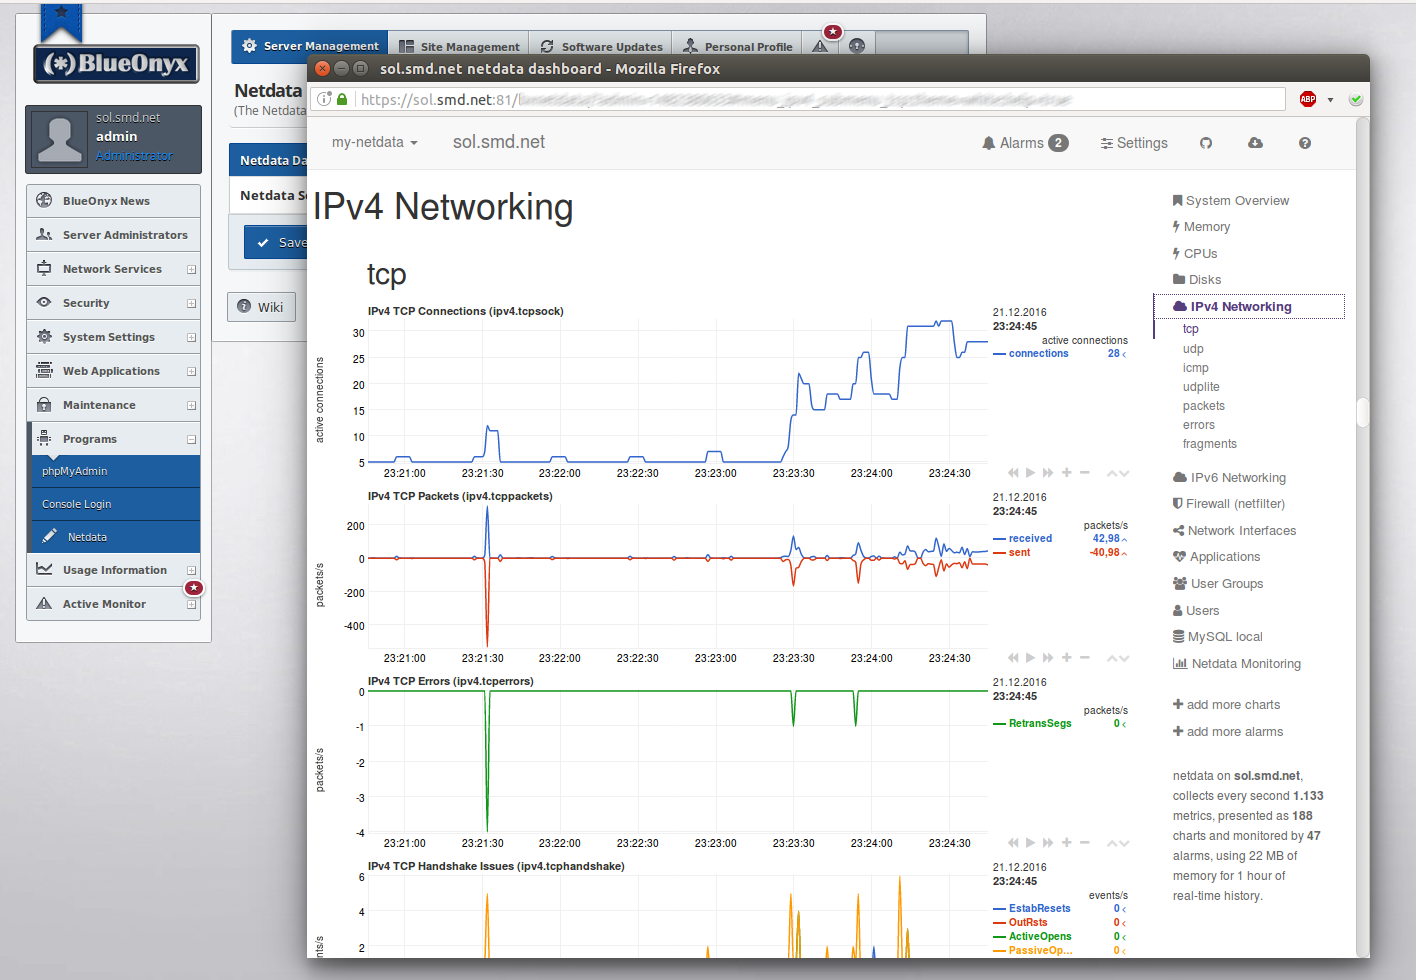Switch to Site Management tab
The image size is (1416, 980).
point(459,47)
